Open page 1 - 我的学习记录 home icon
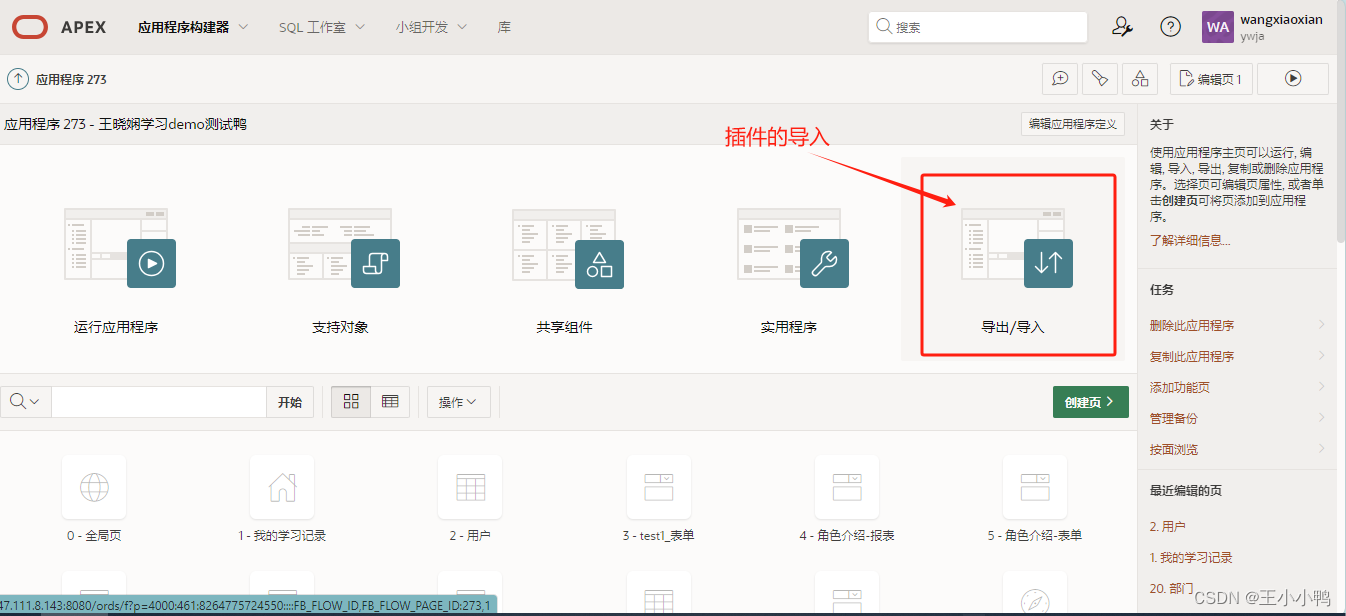The image size is (1346, 616). tap(282, 487)
